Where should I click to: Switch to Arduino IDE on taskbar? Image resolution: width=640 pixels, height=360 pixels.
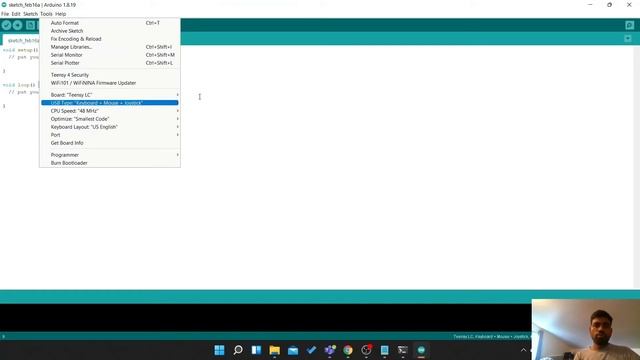tap(421, 350)
